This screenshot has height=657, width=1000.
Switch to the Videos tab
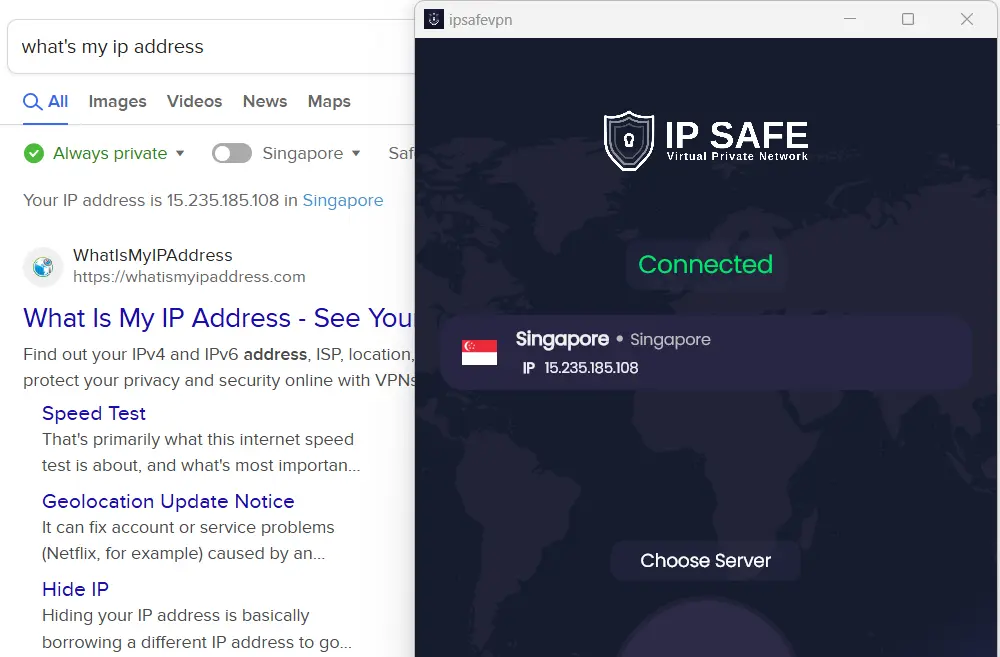[x=195, y=101]
